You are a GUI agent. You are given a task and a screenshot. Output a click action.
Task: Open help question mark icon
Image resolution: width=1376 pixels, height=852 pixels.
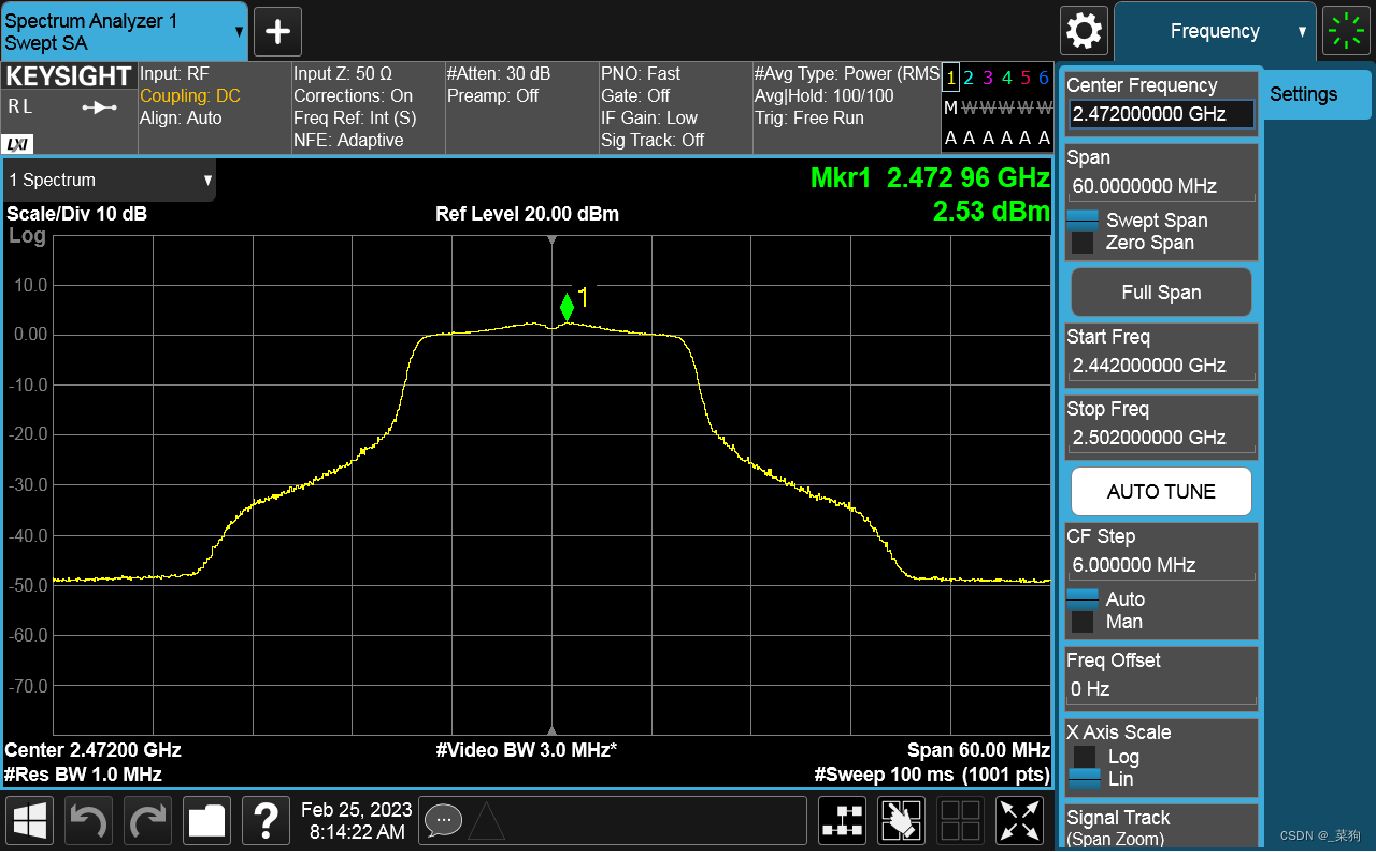(266, 821)
